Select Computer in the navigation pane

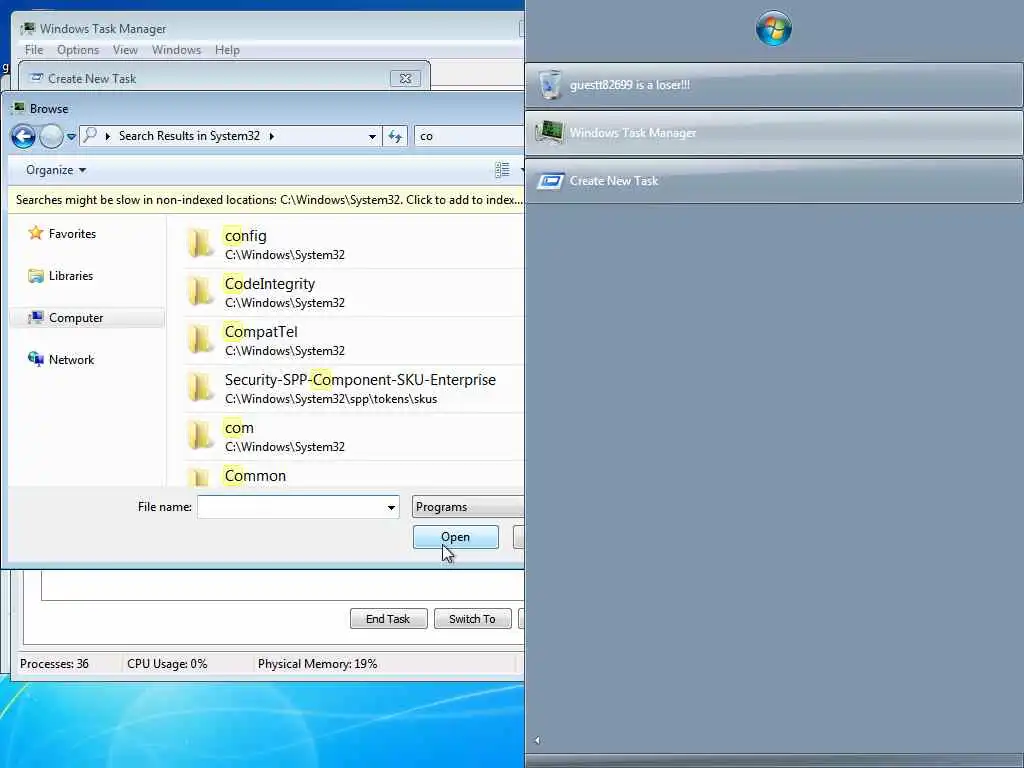76,318
